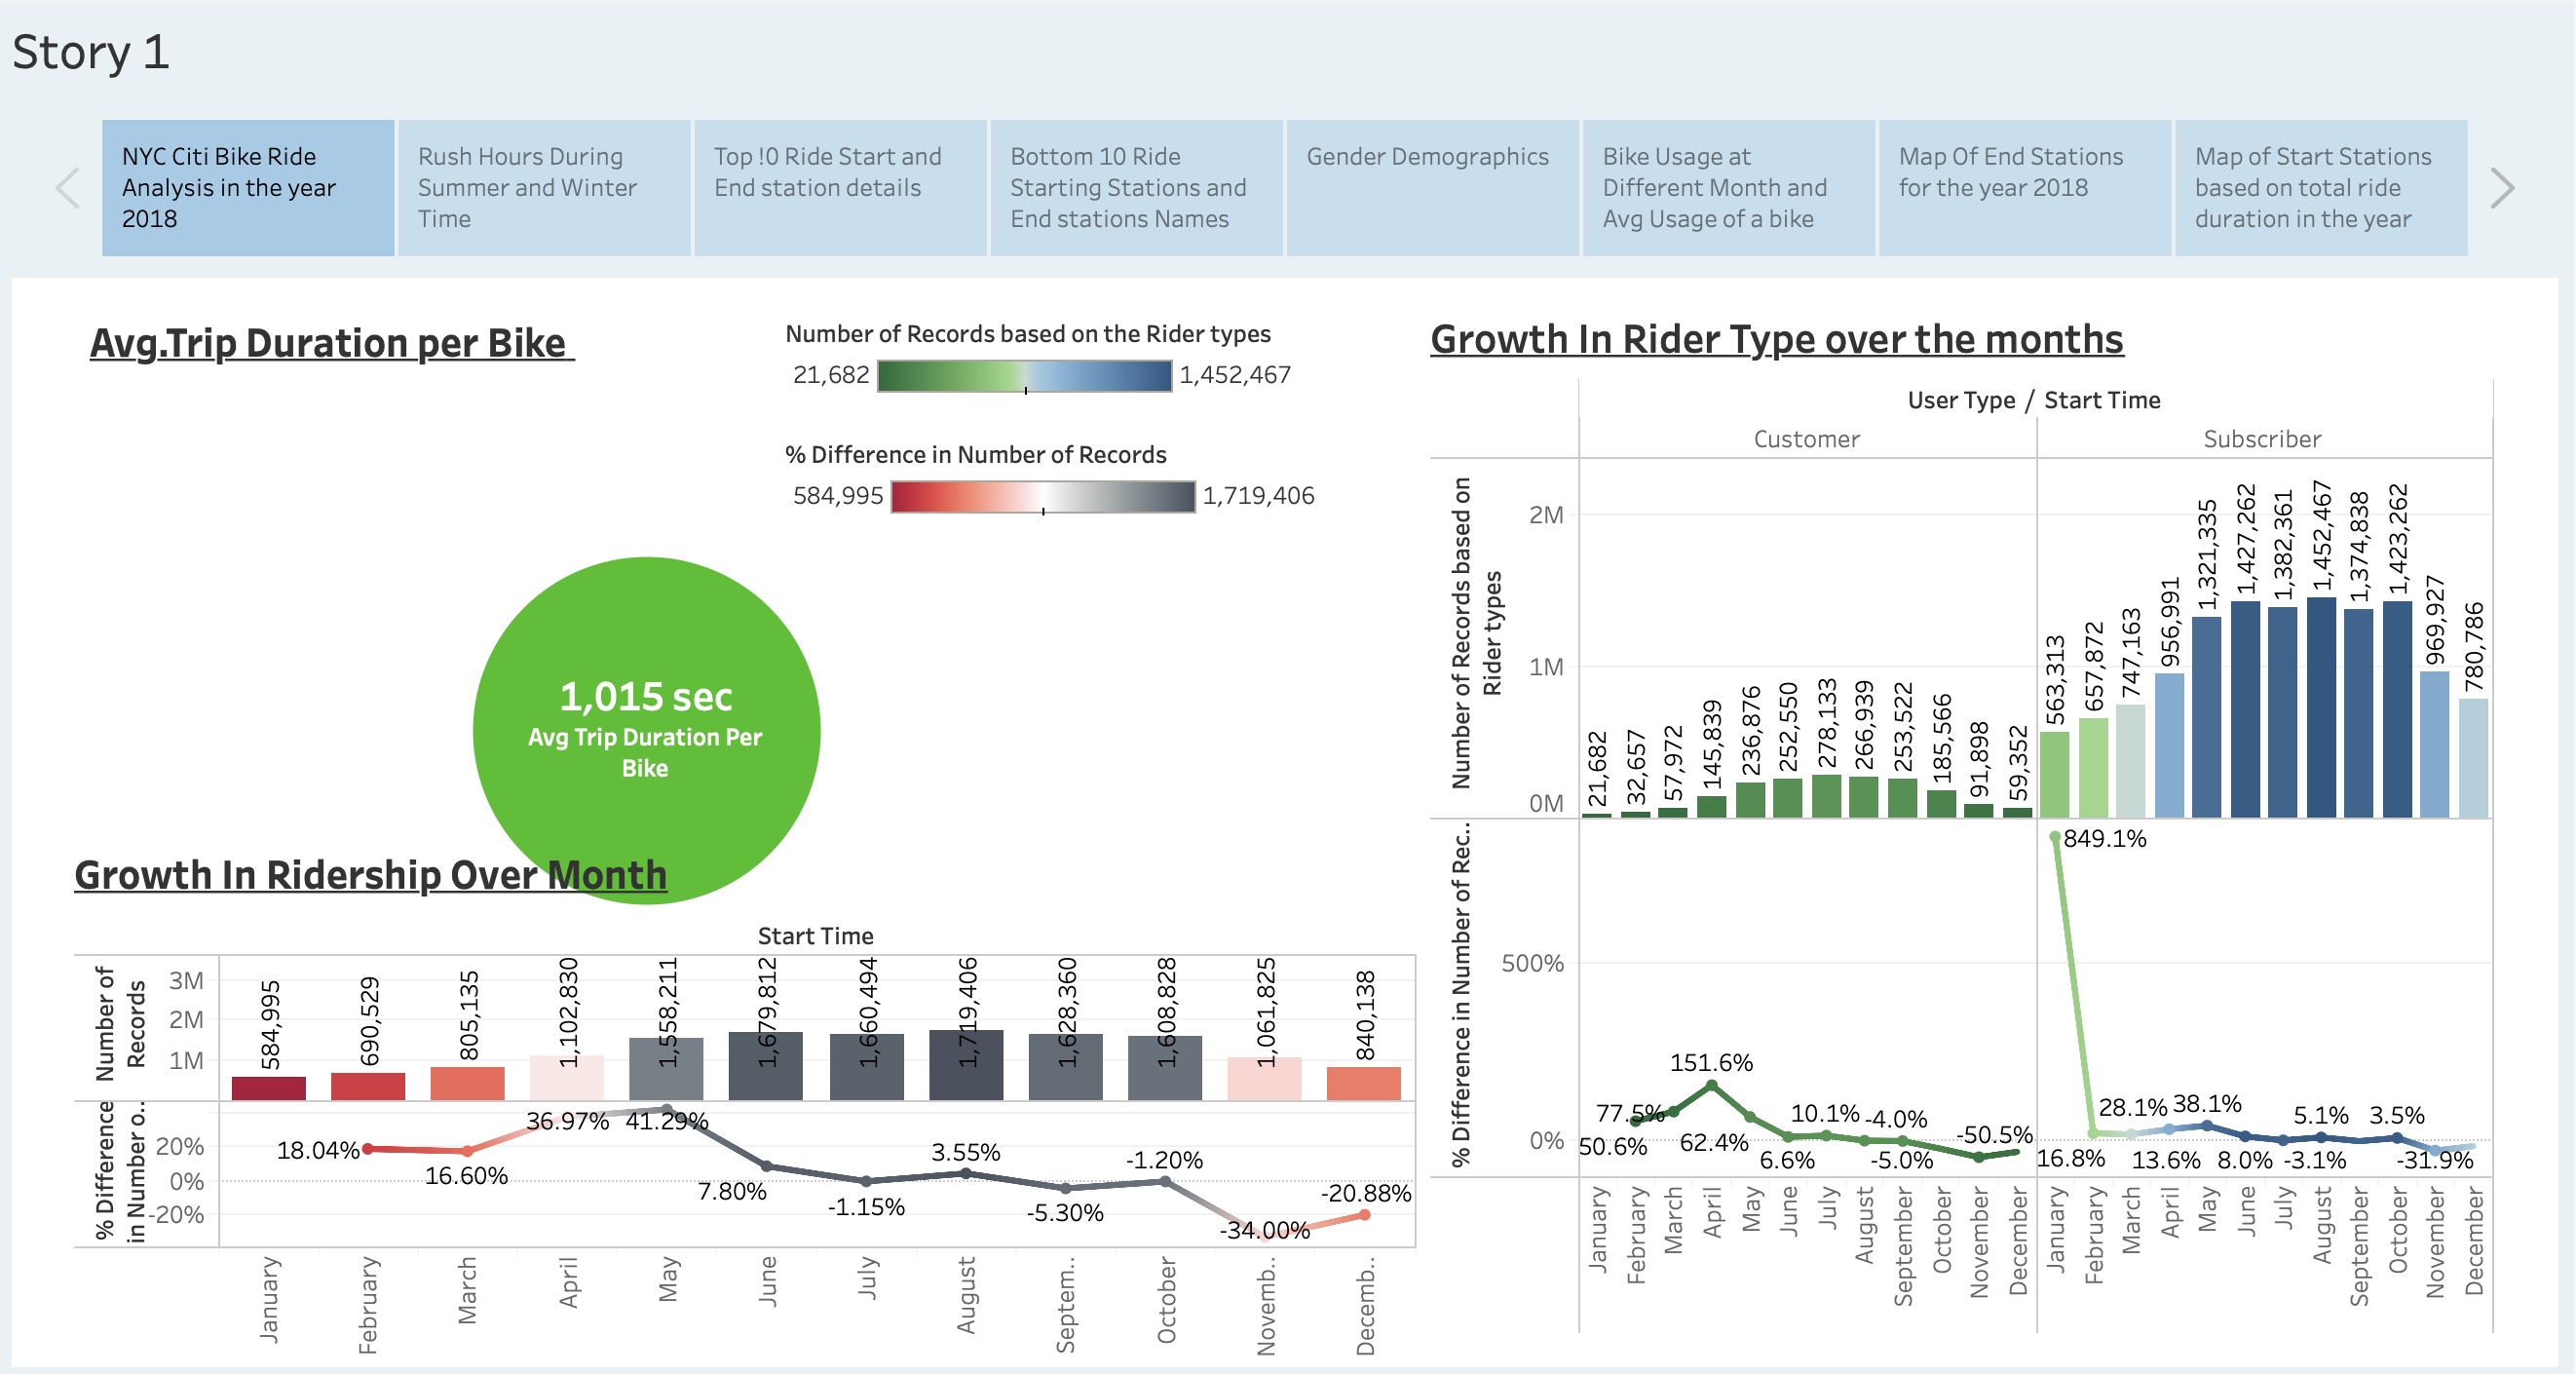Screen dimensions: 2576x1374
Task: Click the % Difference in Records diverging color ramp
Action: click(1042, 495)
